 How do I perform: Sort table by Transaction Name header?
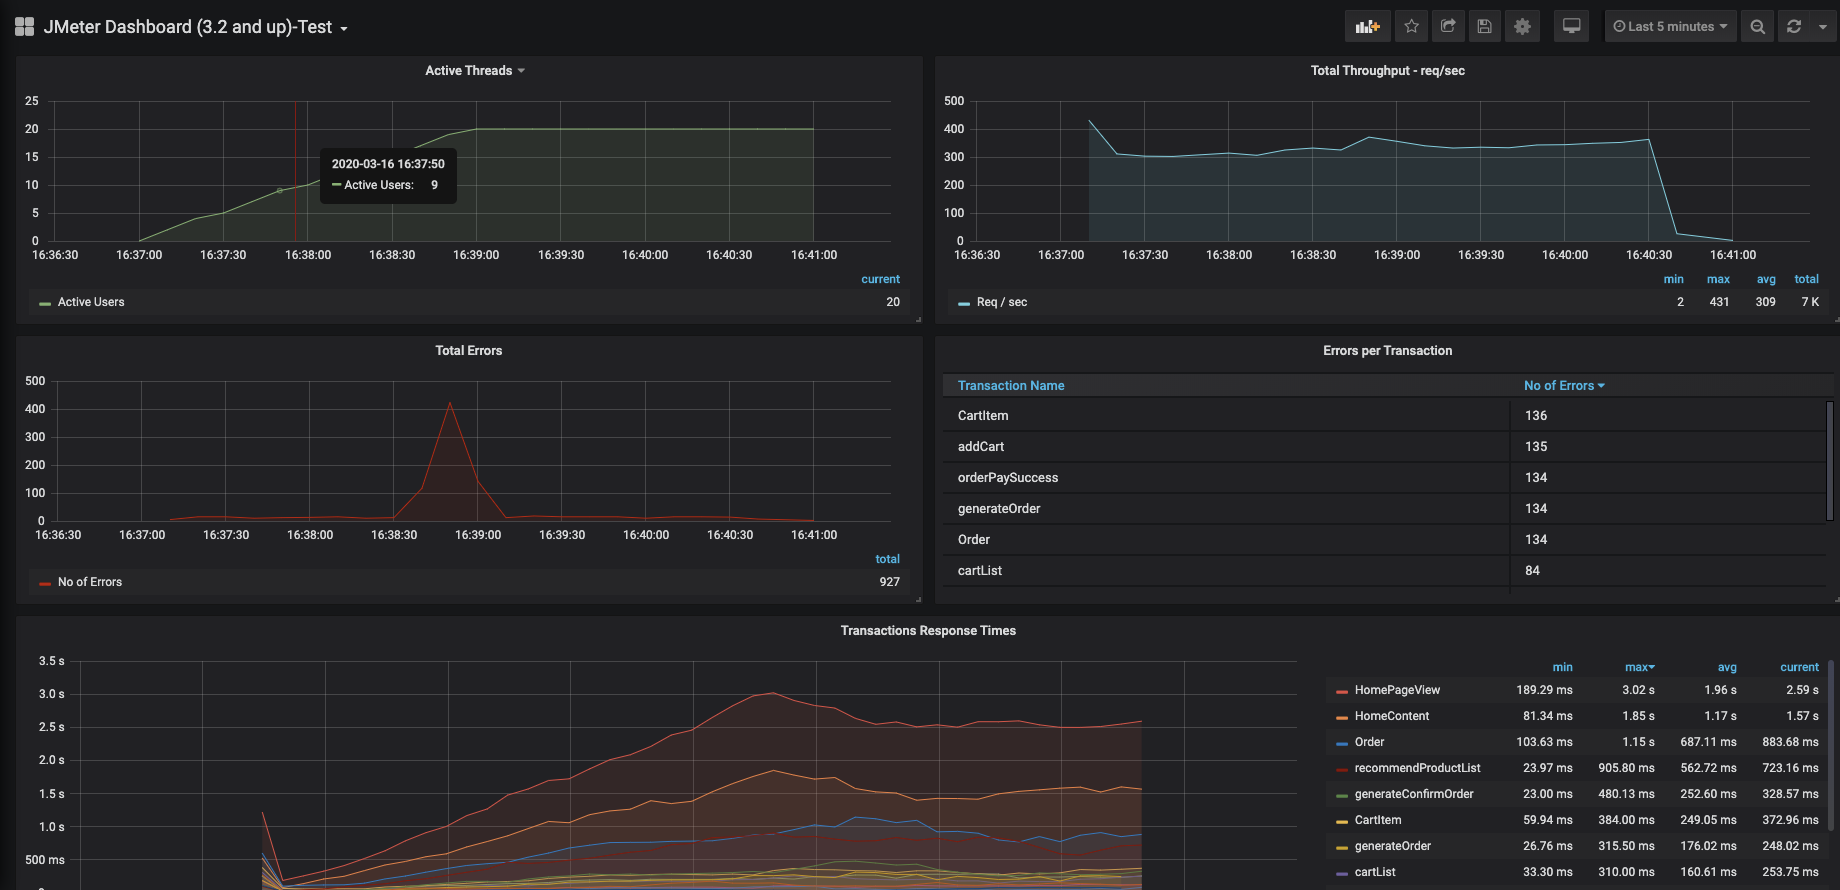pyautogui.click(x=1011, y=386)
